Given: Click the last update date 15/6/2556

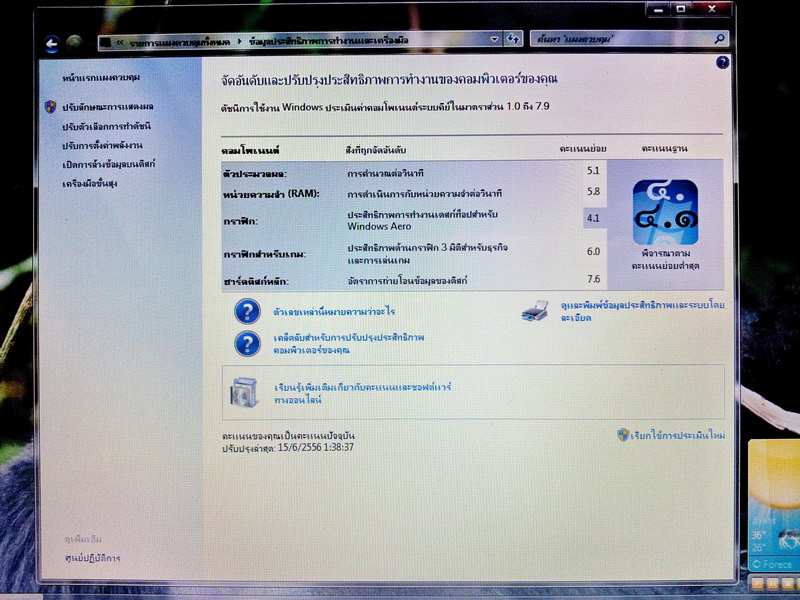Looking at the screenshot, I should [x=303, y=447].
